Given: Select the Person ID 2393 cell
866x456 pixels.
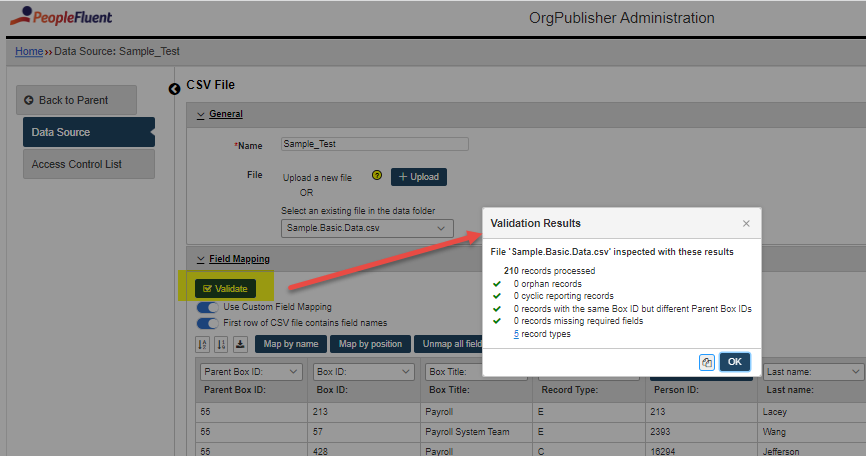Looking at the screenshot, I should point(701,432).
